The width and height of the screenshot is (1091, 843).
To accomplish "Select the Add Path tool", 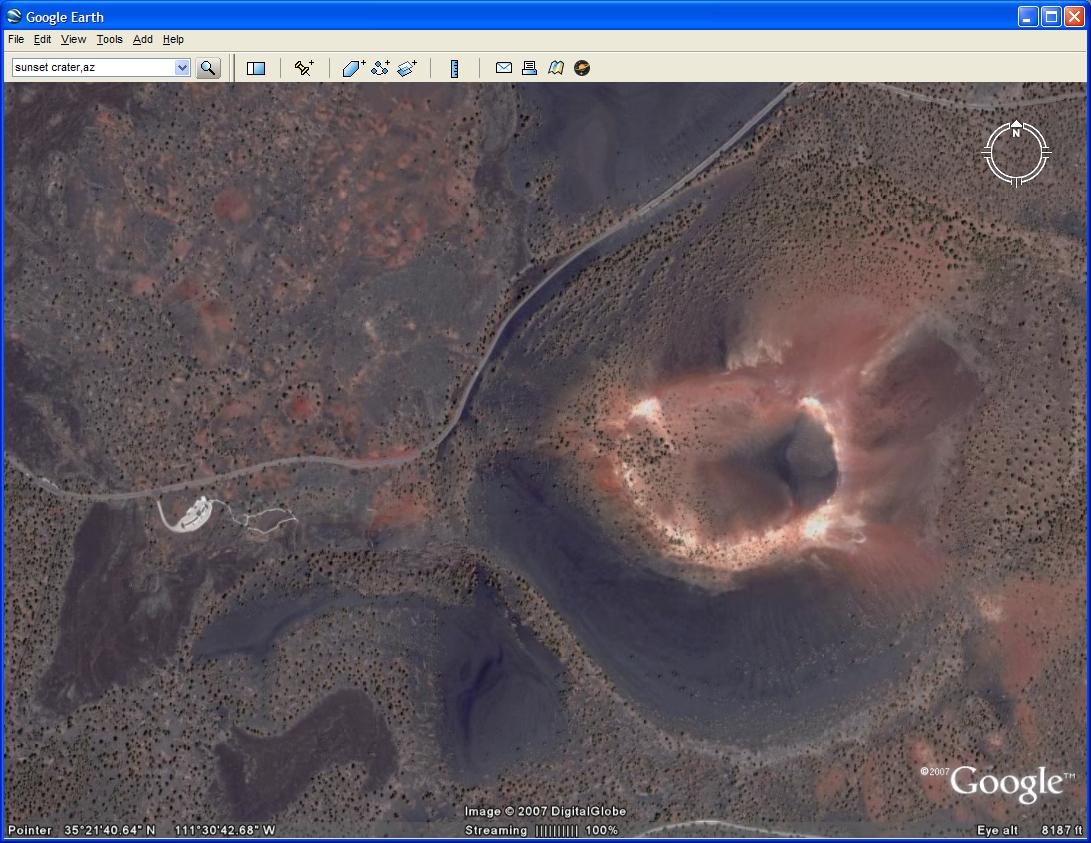I will coord(380,68).
